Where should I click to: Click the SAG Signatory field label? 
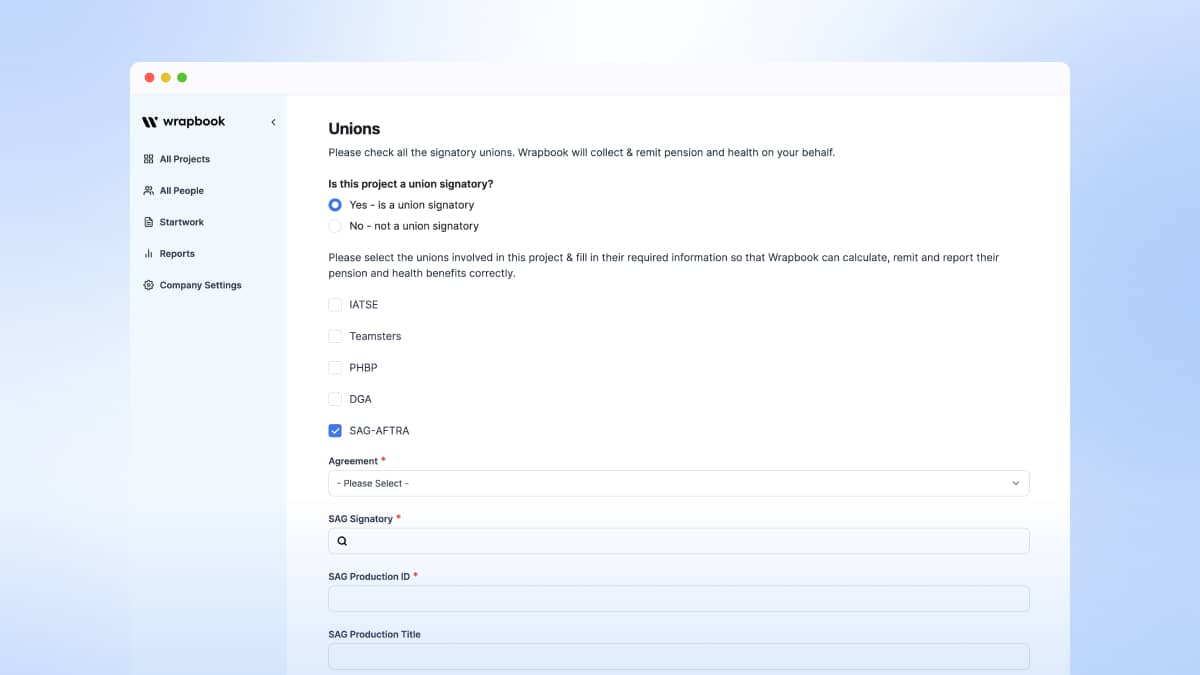[x=360, y=519]
